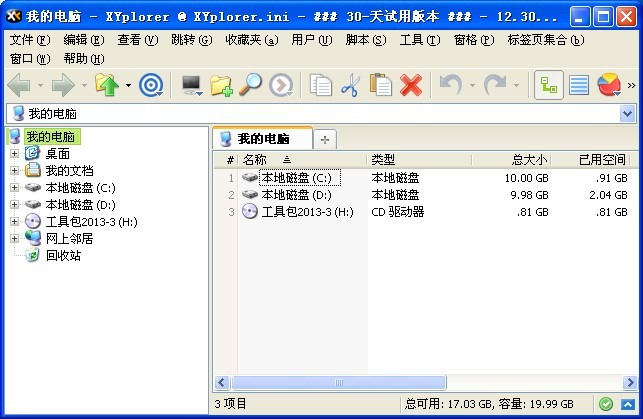
Task: Open the 脚本(S) menu
Action: [366, 40]
